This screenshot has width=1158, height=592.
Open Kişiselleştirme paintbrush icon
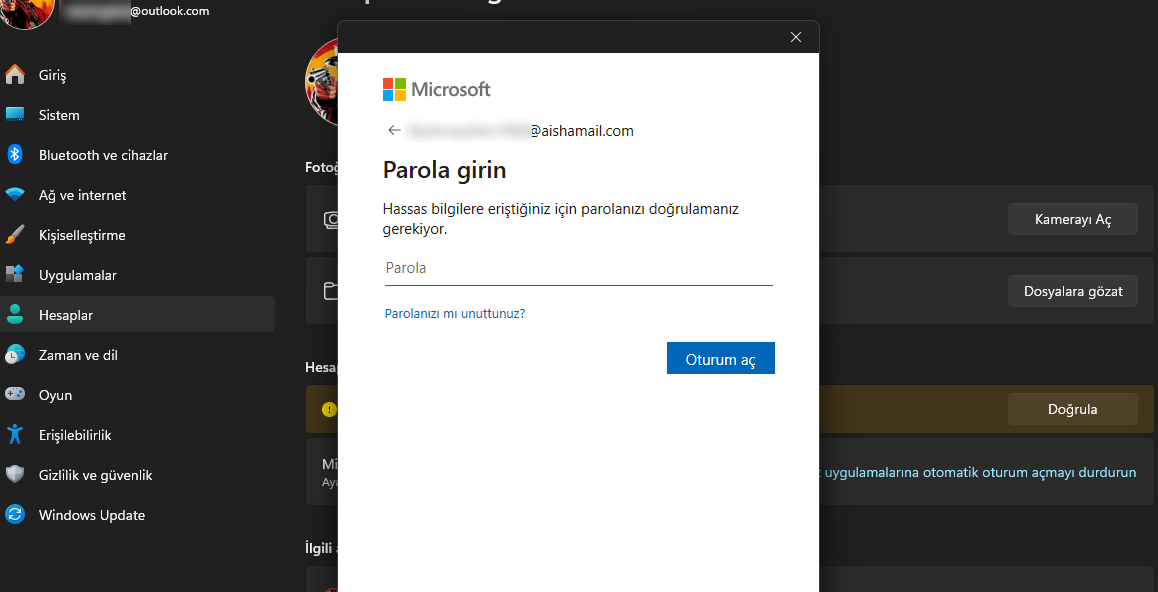15,235
